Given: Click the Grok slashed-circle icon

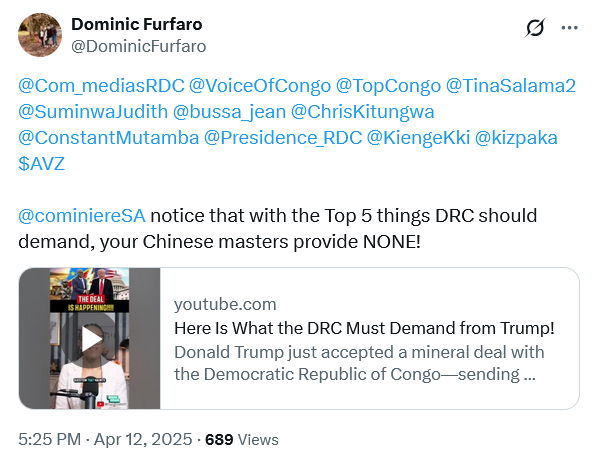Looking at the screenshot, I should tap(535, 28).
